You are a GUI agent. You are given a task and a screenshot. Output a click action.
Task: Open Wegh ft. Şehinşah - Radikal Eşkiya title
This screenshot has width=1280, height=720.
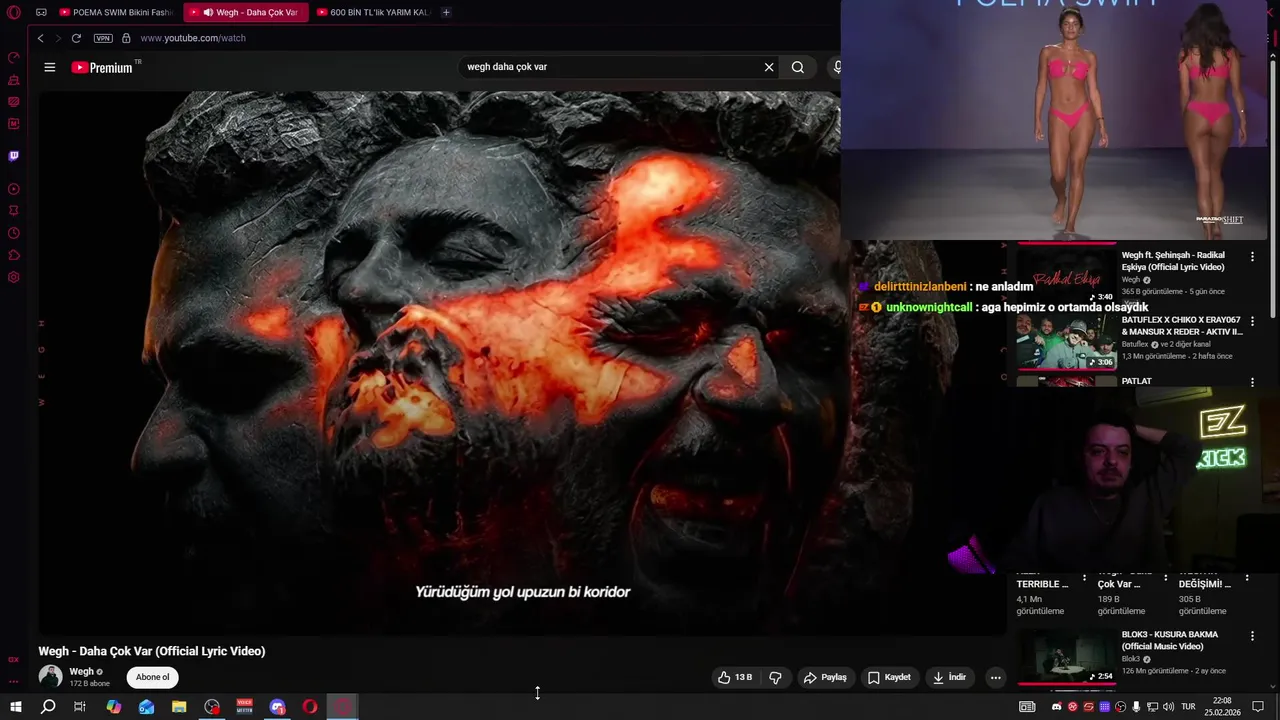tap(1173, 261)
